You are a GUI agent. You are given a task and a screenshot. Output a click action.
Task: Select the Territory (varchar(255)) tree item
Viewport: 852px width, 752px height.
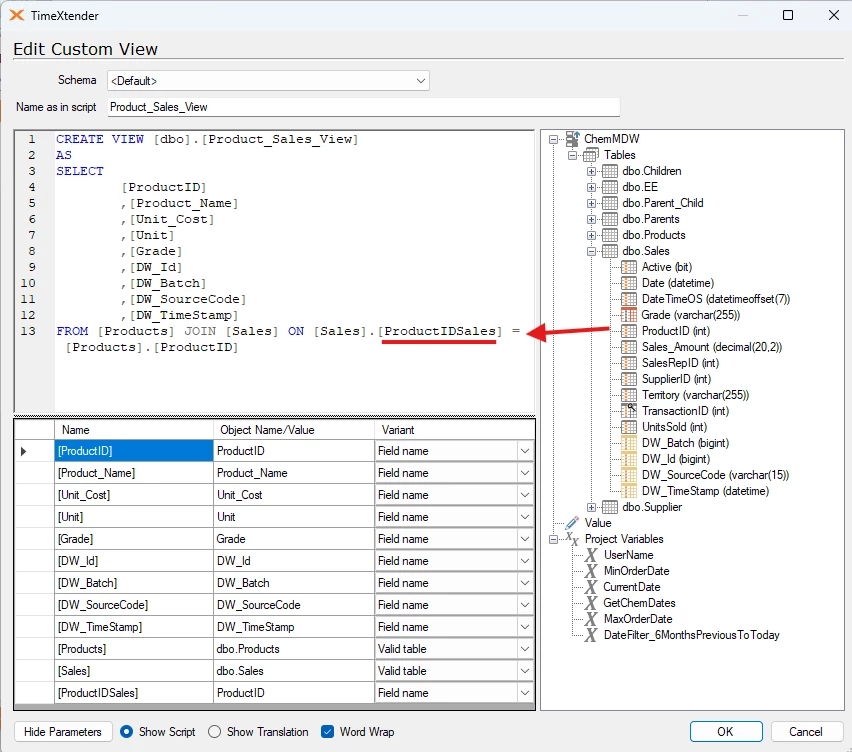point(695,395)
